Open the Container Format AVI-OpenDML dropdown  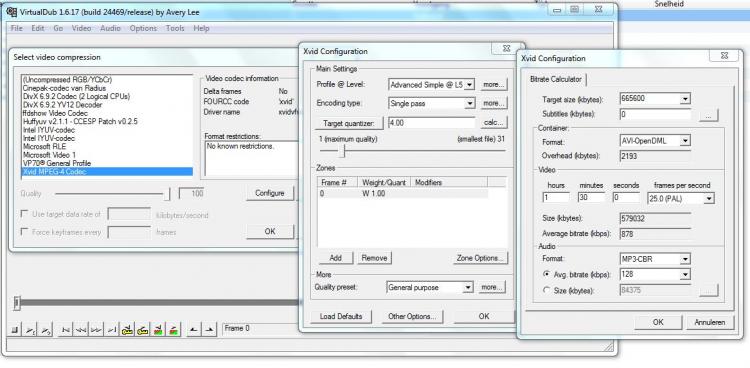click(x=685, y=141)
